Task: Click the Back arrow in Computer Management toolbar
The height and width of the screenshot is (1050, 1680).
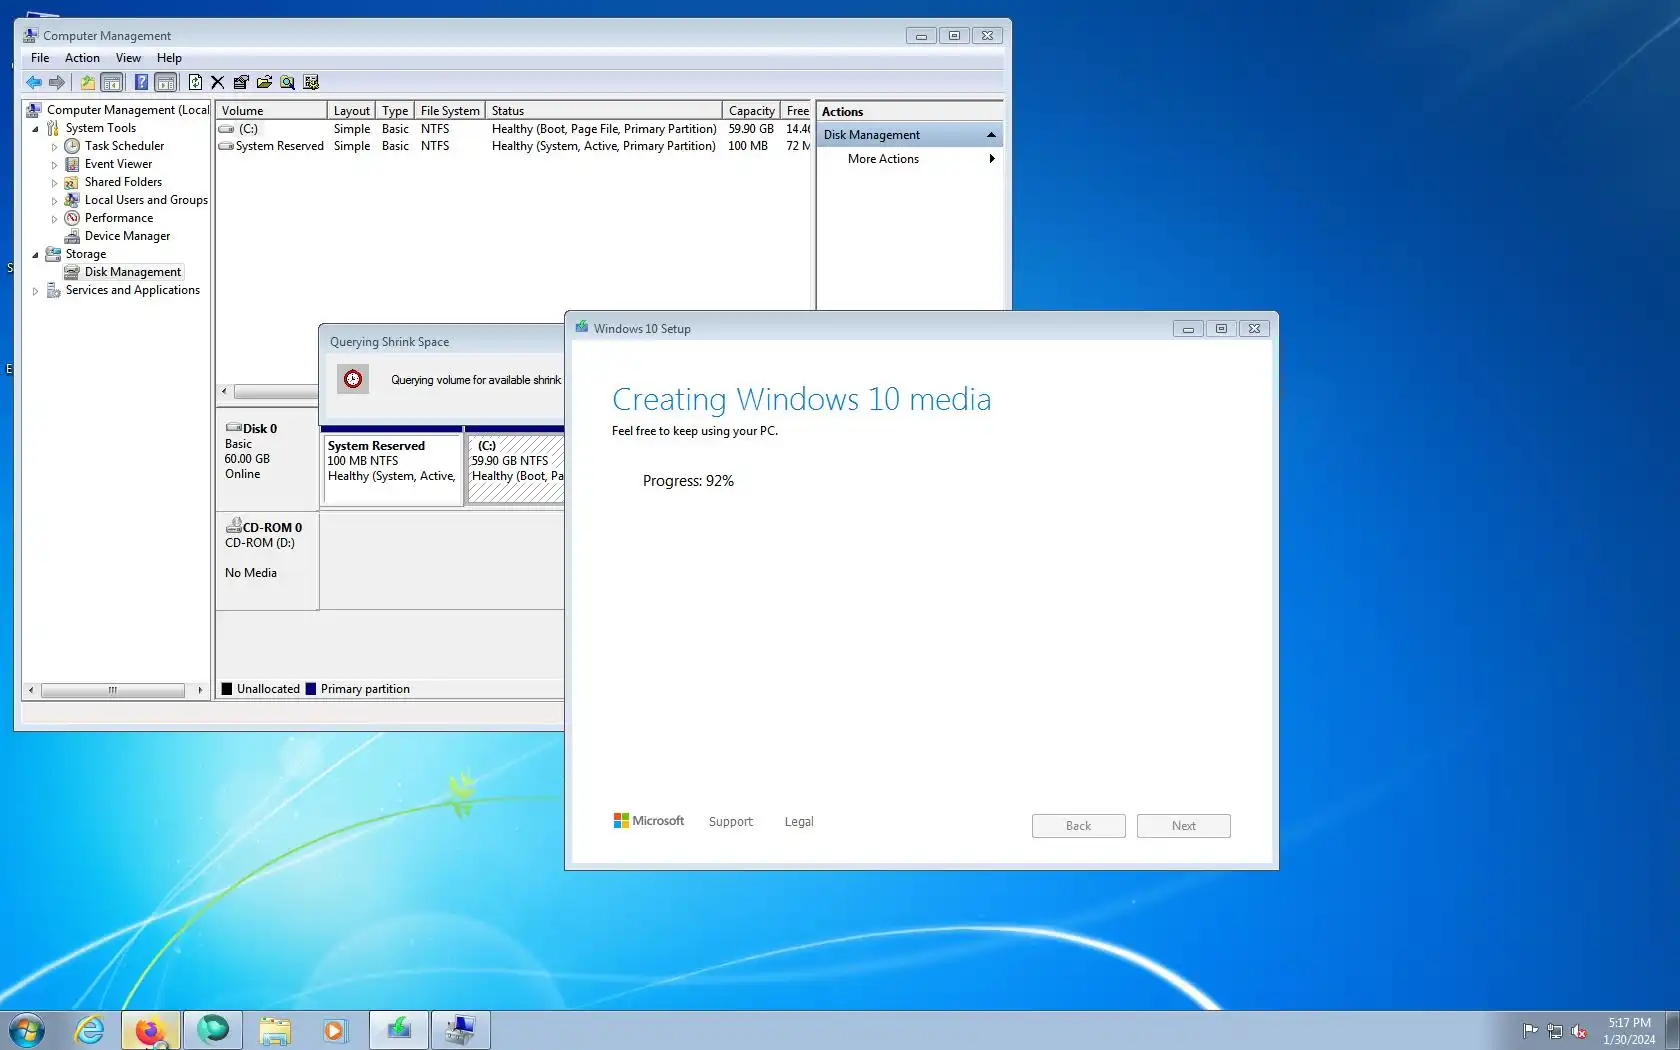Action: 34,82
